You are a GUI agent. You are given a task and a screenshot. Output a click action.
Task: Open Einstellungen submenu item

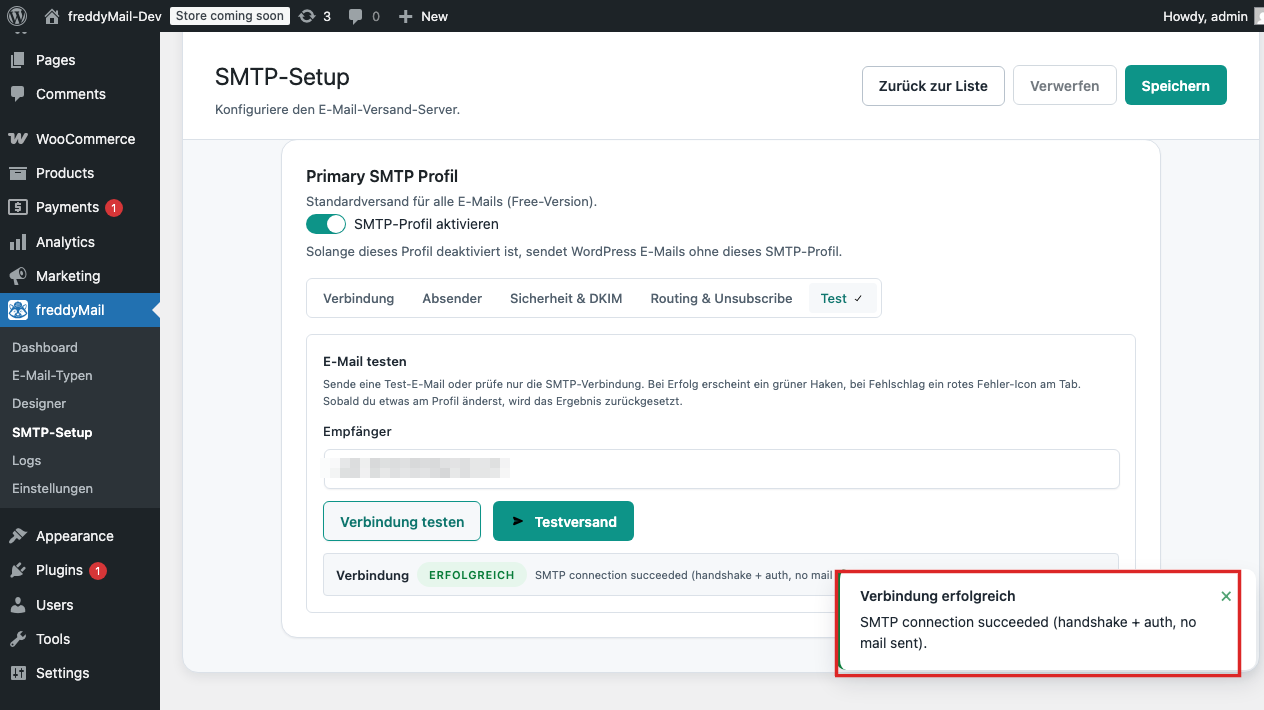[x=52, y=488]
